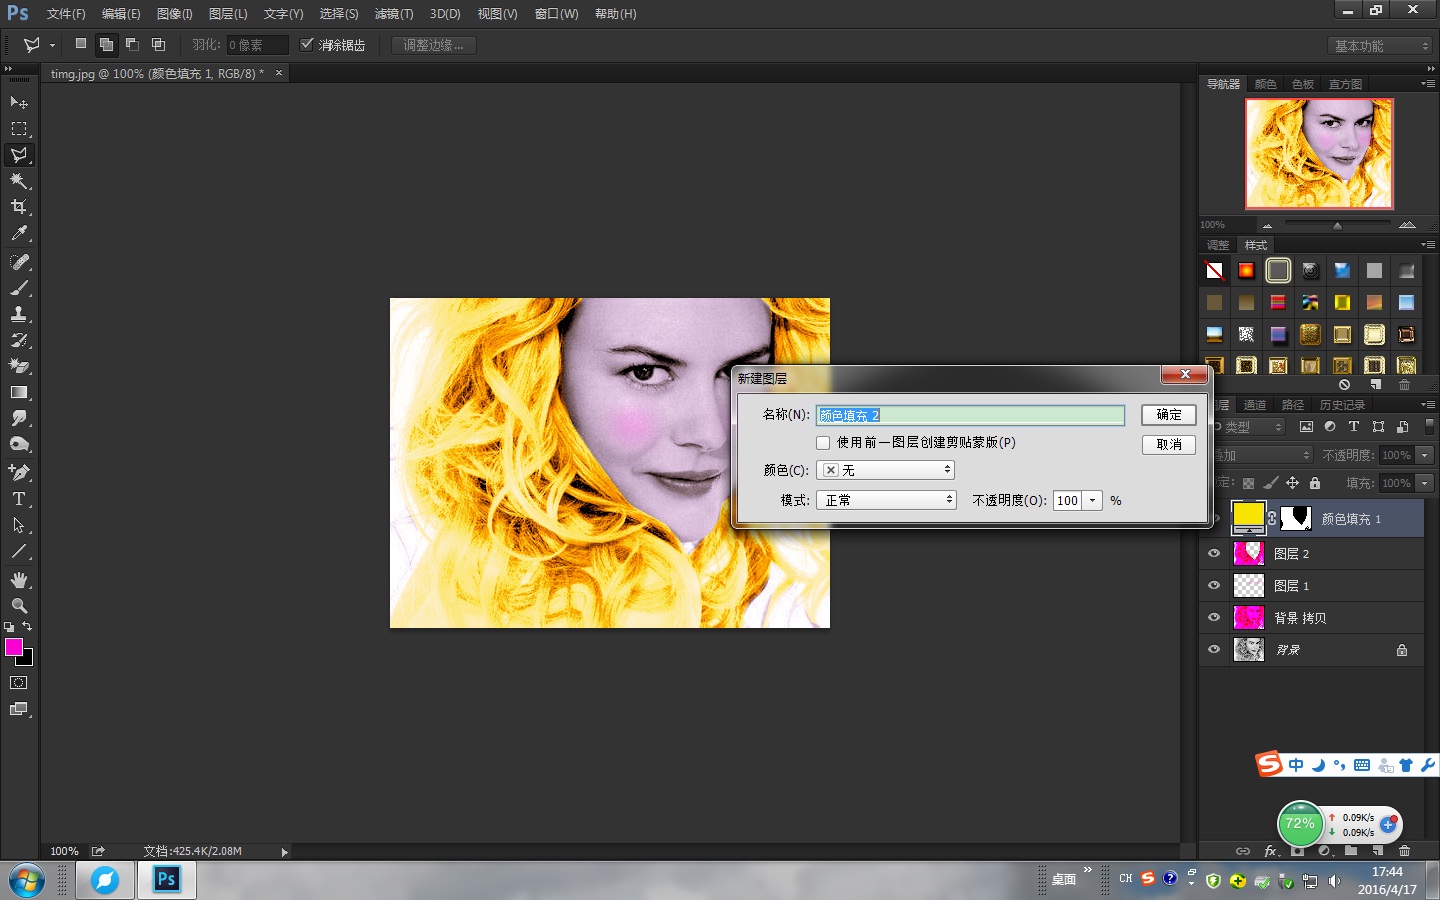Hide the 背景 拷贝 layer visibility

click(1214, 617)
